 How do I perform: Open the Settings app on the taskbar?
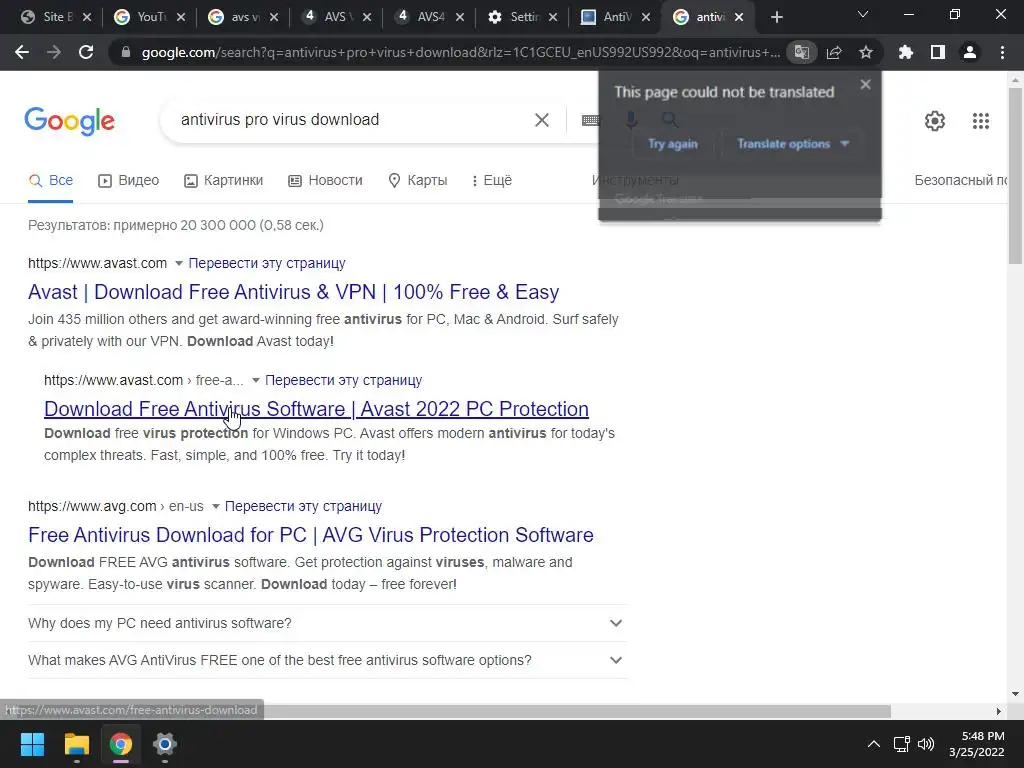point(165,744)
